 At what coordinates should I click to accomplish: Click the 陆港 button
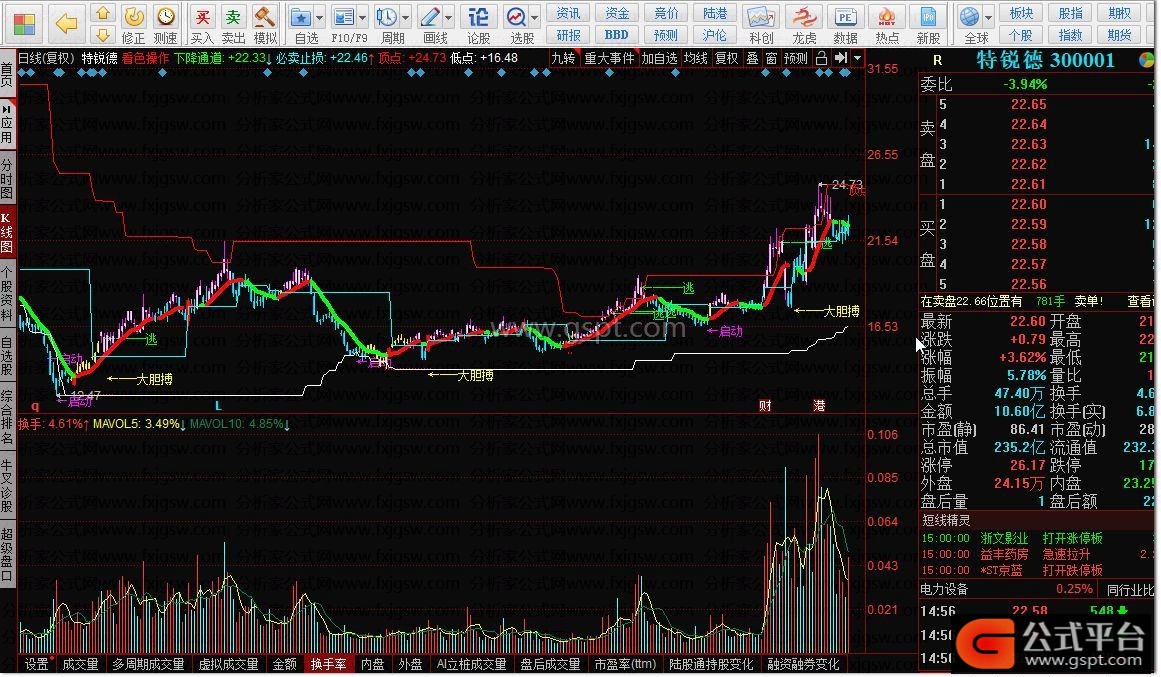pyautogui.click(x=715, y=13)
